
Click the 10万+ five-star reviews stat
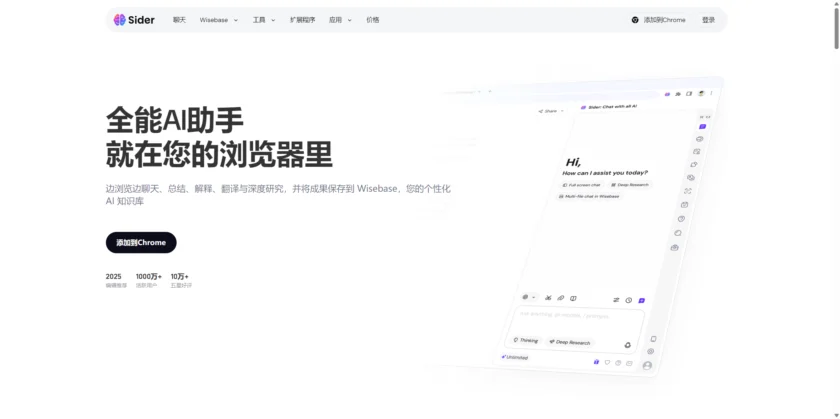click(x=181, y=281)
